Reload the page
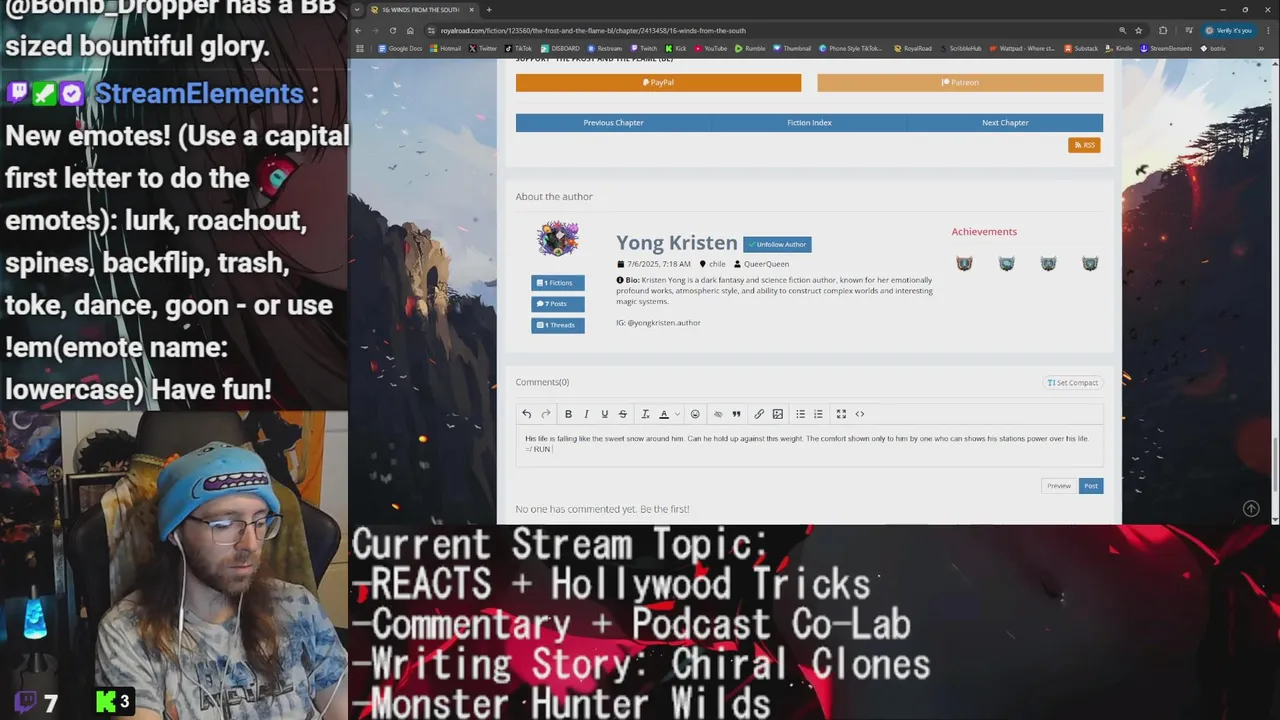This screenshot has width=1280, height=720. click(x=393, y=30)
